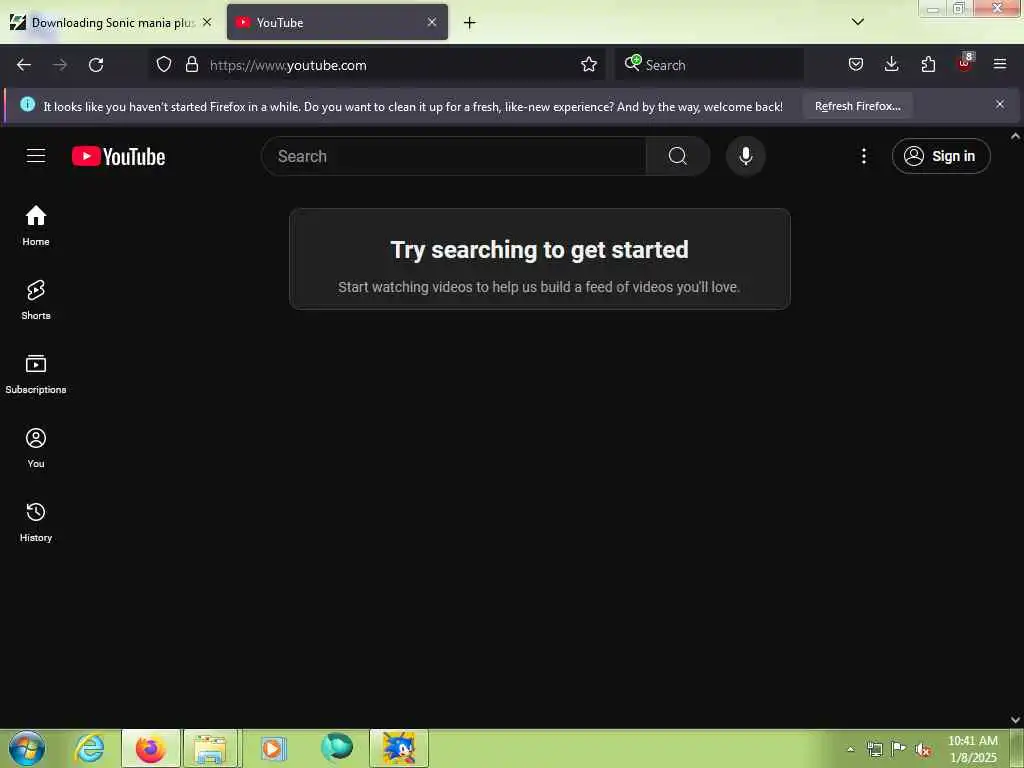Launch Internet Explorer from taskbar
This screenshot has width=1024, height=768.
click(x=89, y=748)
